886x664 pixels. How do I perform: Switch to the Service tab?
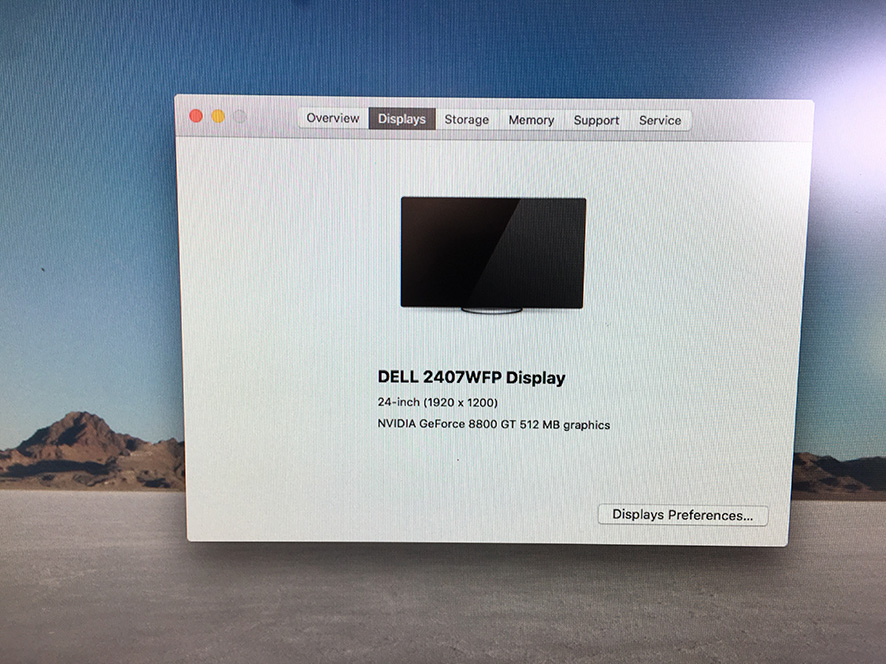[x=660, y=120]
